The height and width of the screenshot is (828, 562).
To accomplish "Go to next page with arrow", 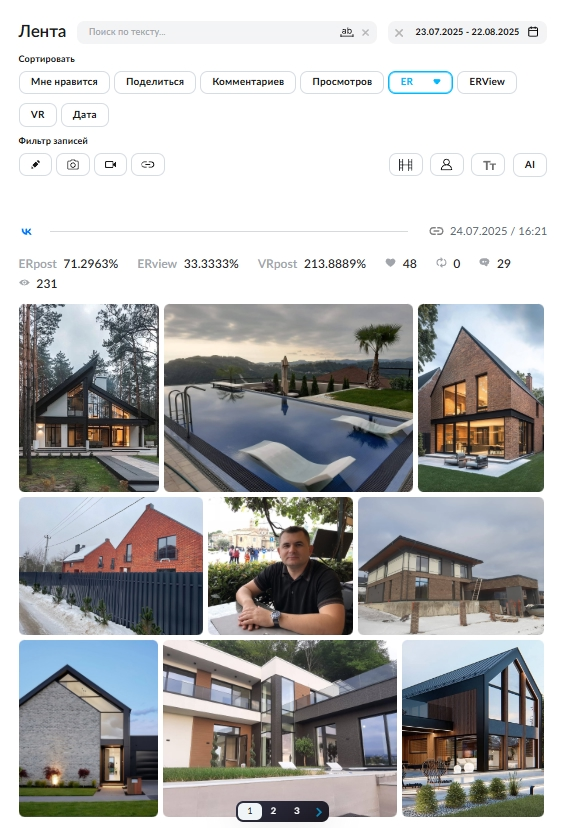I will coord(319,812).
